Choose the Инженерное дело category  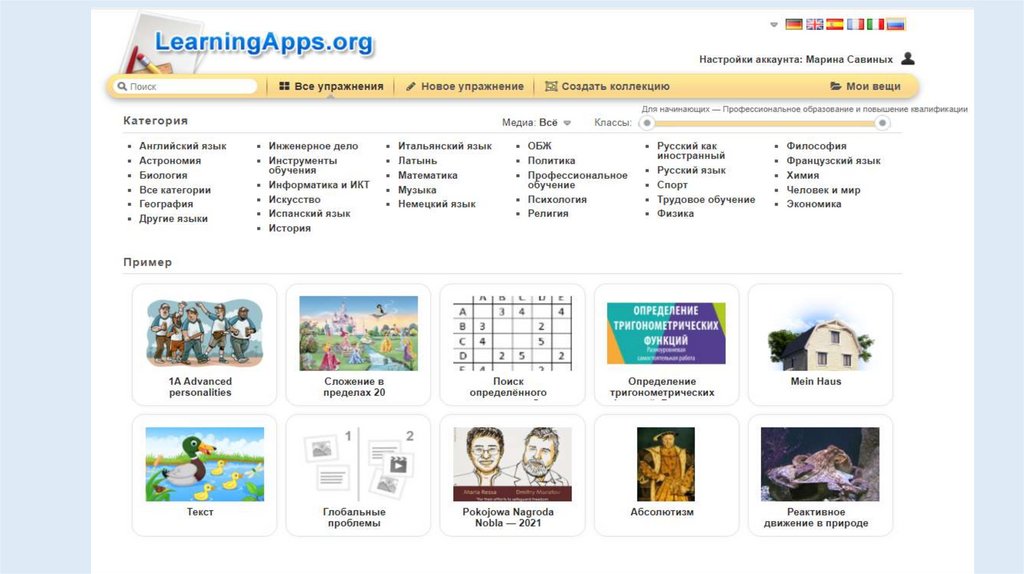point(313,146)
